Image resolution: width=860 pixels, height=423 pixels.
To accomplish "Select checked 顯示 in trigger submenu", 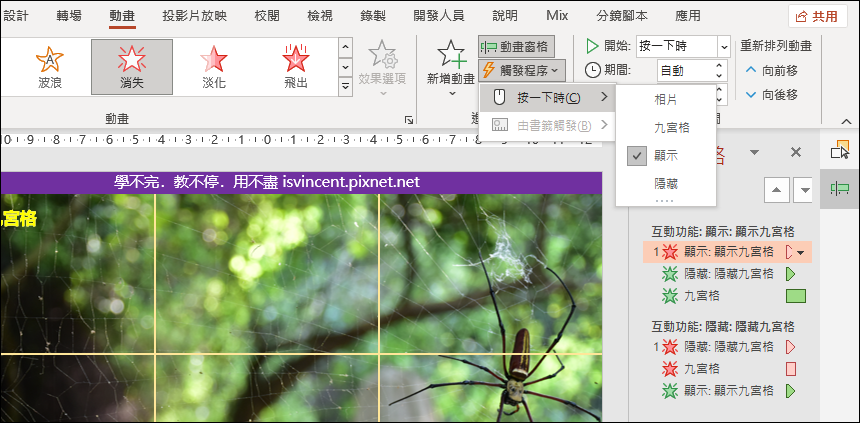I will 666,156.
